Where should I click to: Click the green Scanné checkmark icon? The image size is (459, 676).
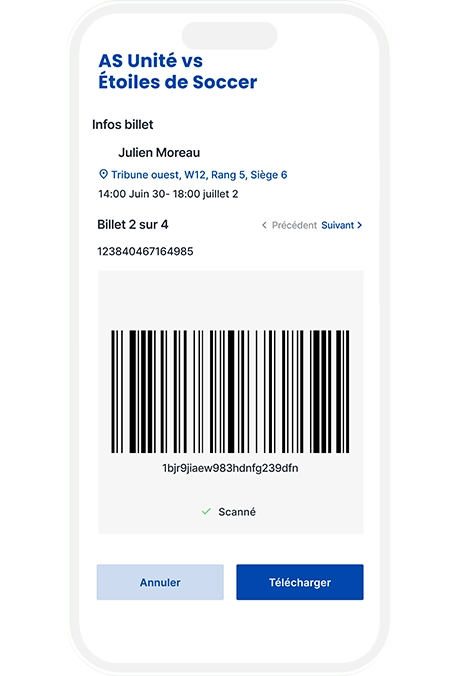pos(206,511)
